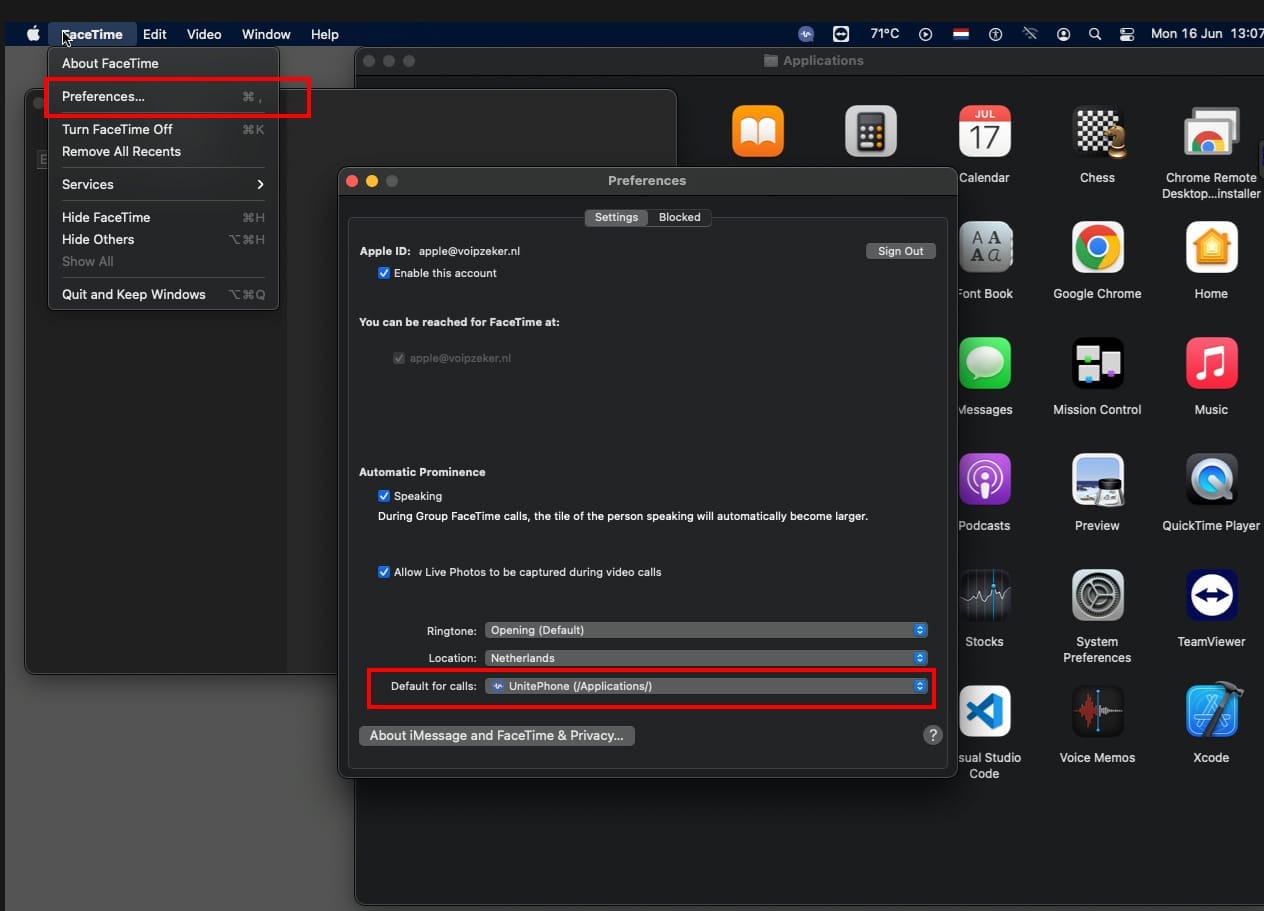Open the Books app in Applications
The width and height of the screenshot is (1264, 911).
[x=758, y=131]
